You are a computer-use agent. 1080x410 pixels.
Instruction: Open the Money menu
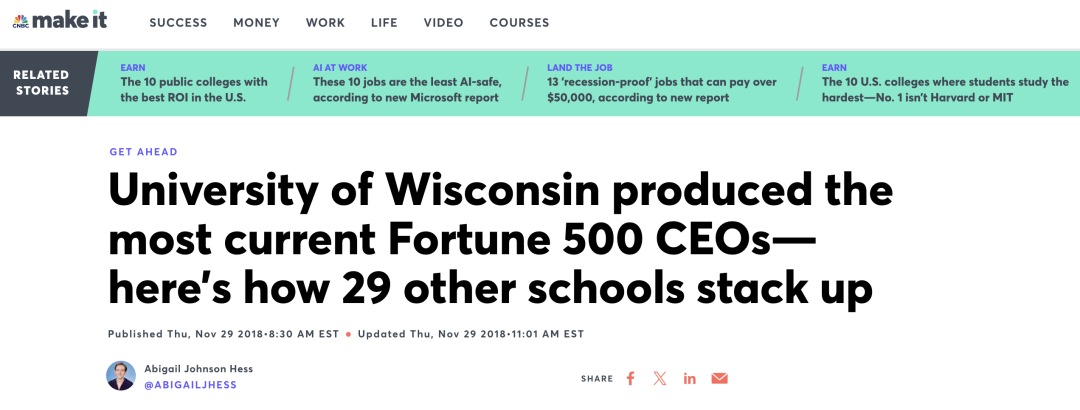[256, 23]
